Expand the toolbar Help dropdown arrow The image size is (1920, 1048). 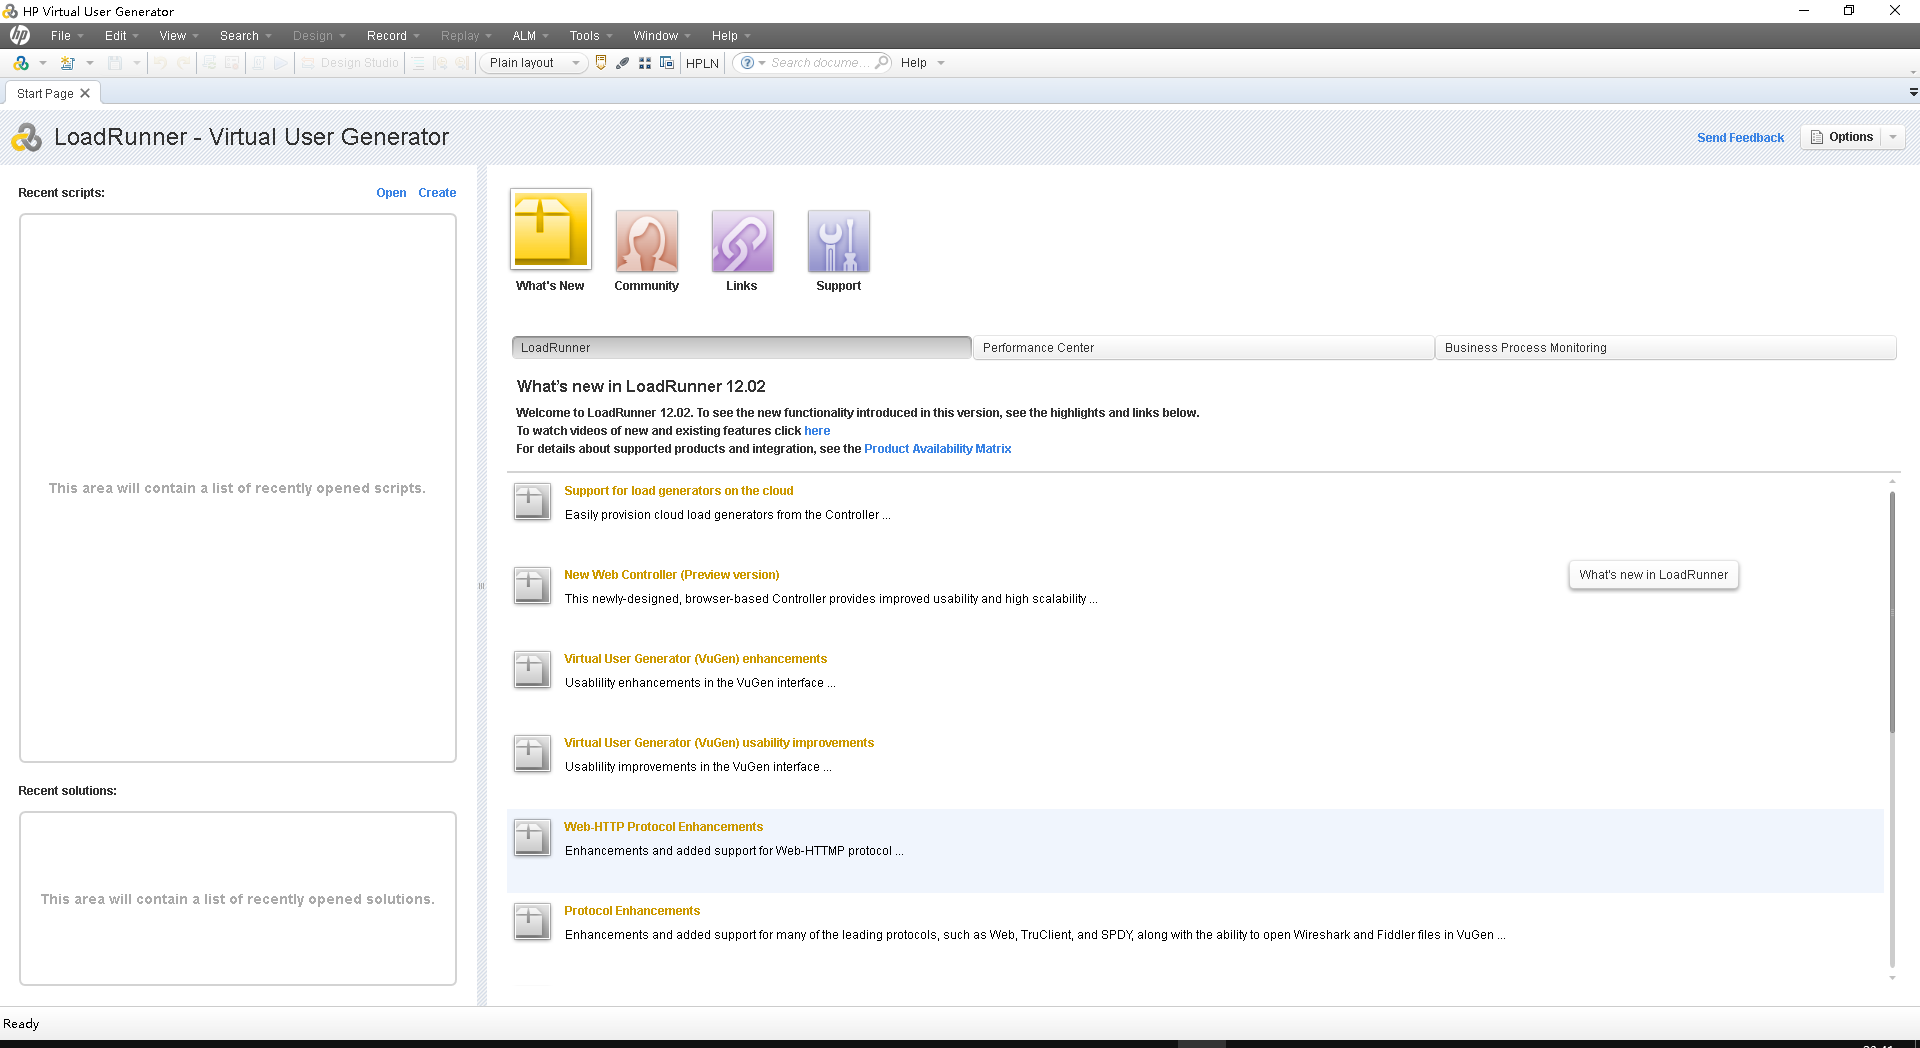click(x=940, y=63)
